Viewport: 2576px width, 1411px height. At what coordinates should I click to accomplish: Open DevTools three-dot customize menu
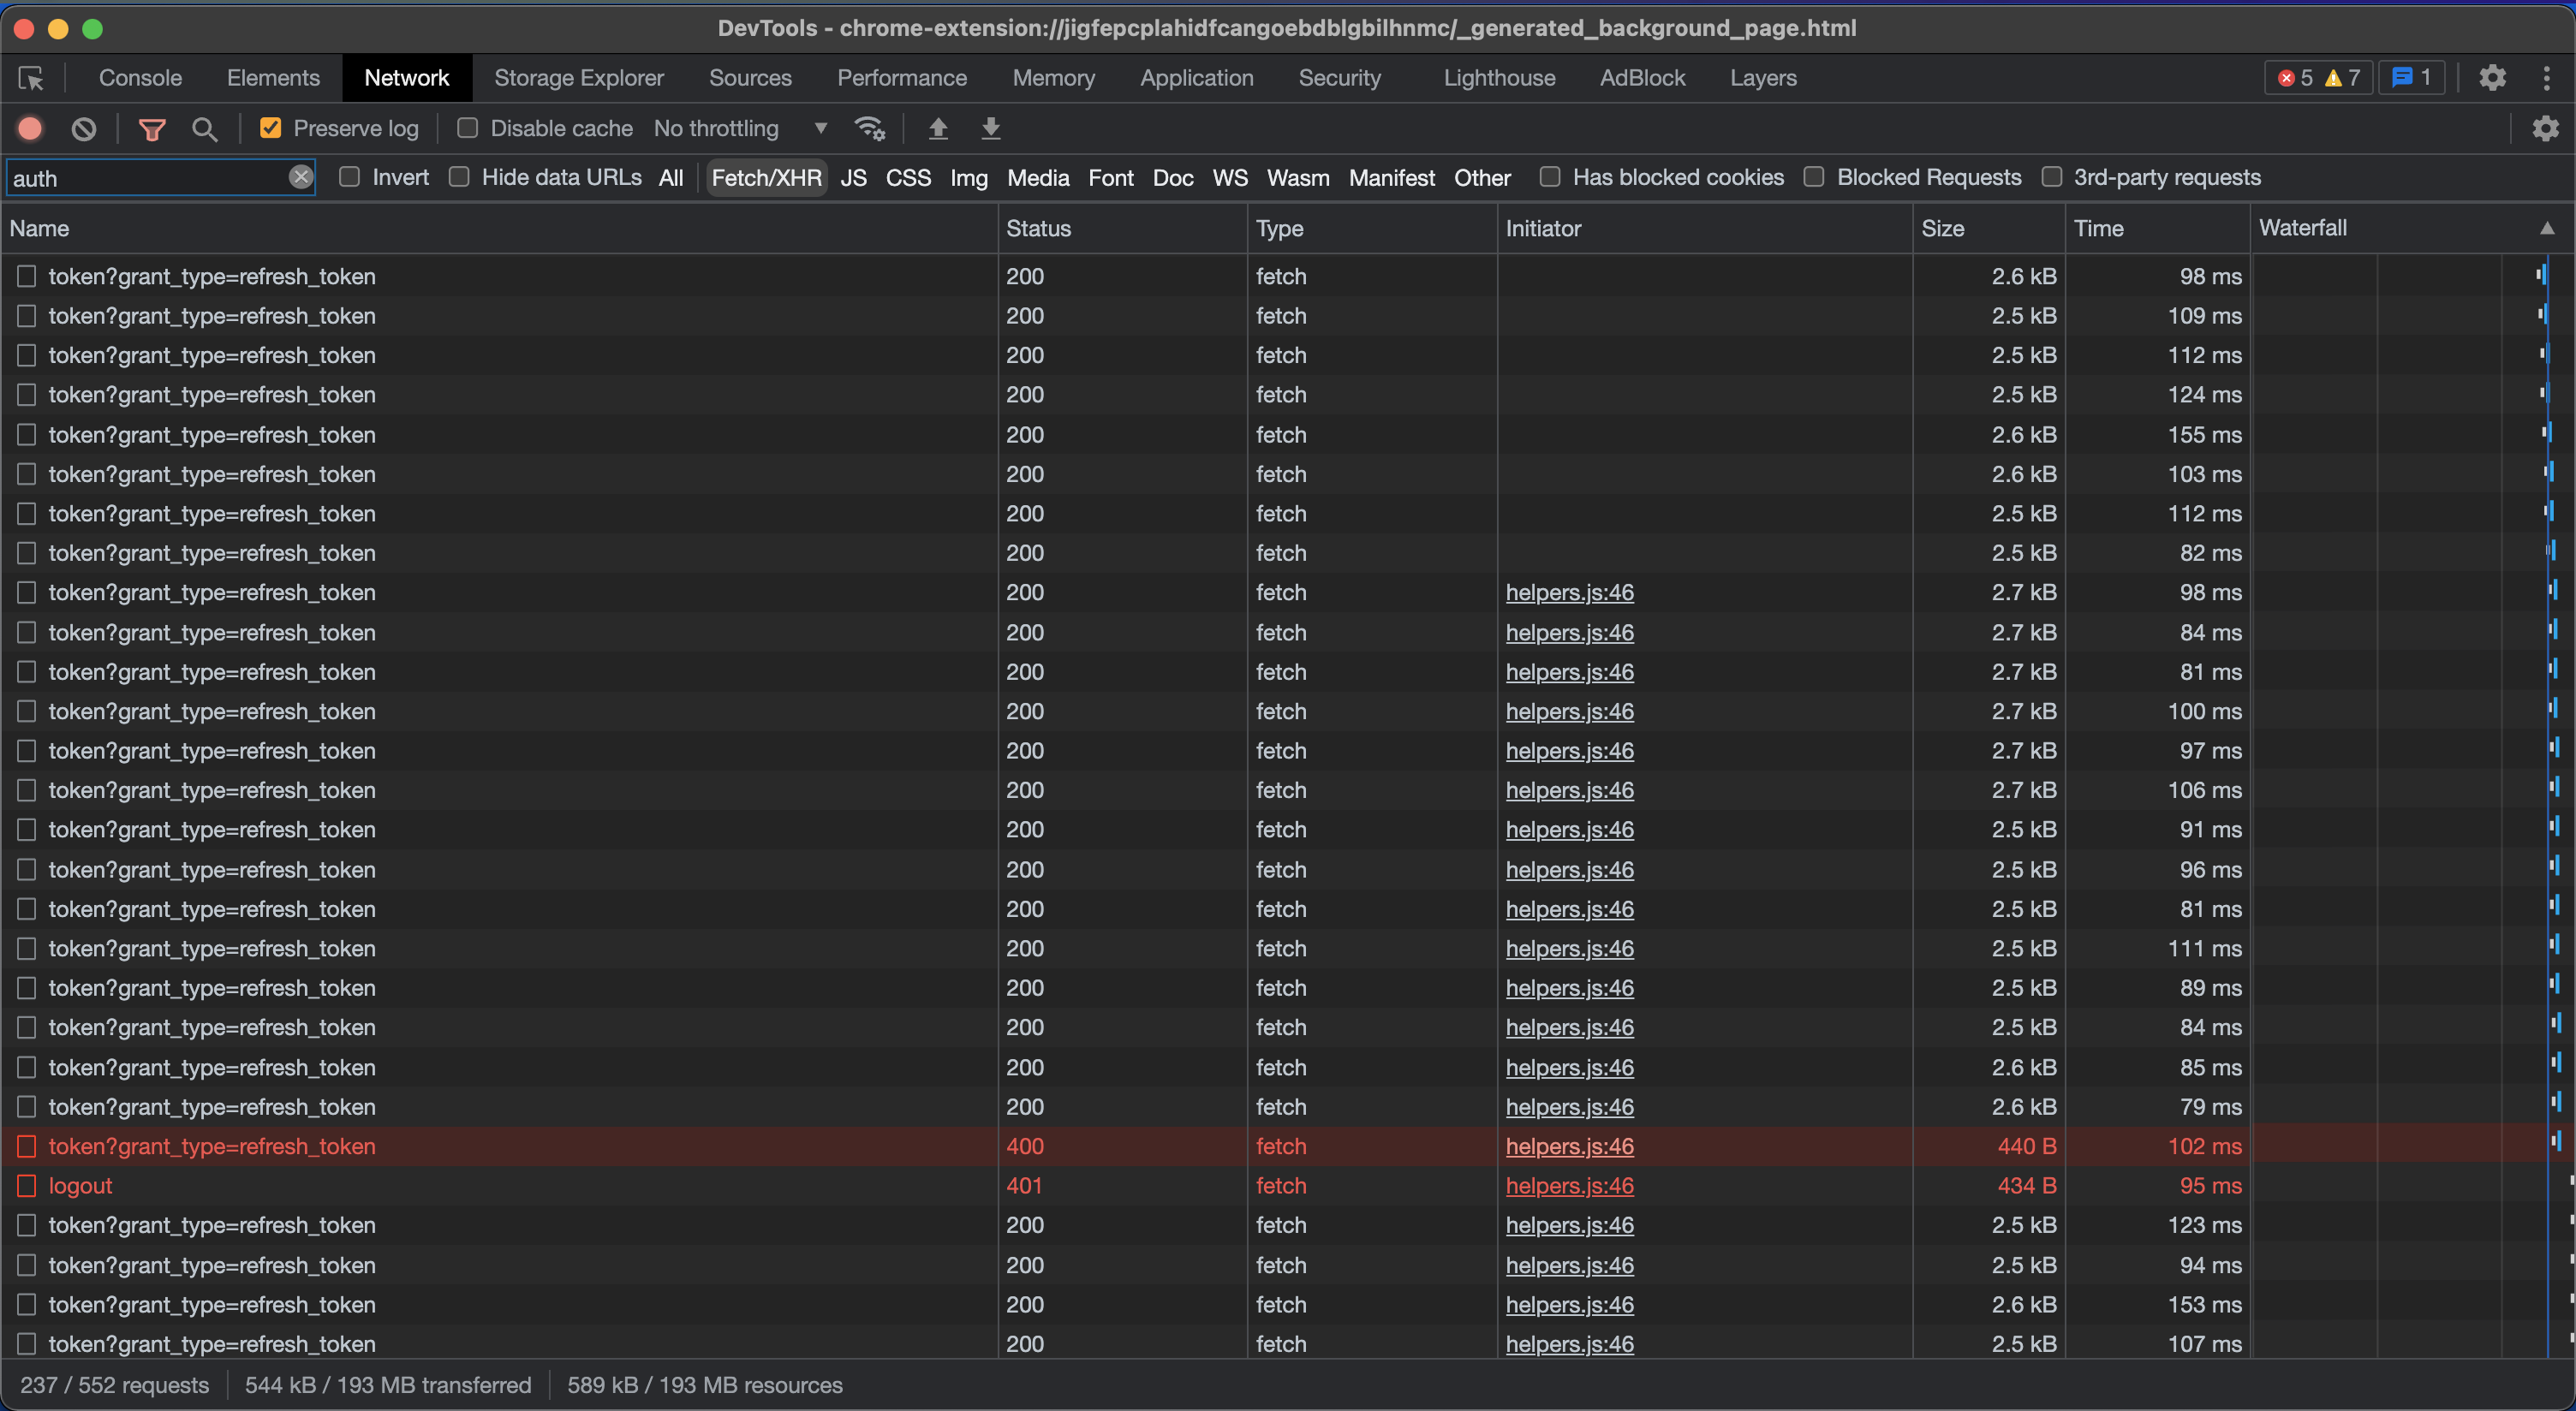pyautogui.click(x=2546, y=78)
